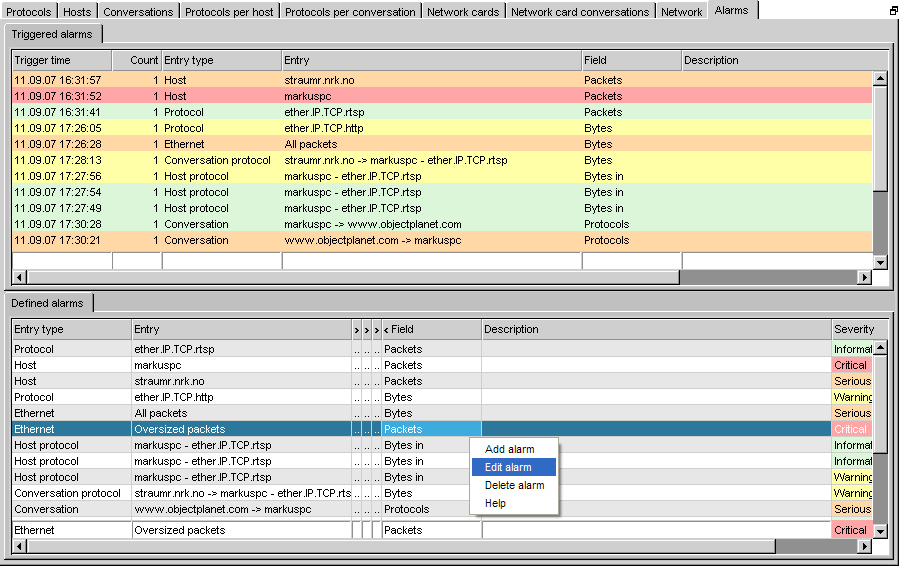Click empty Description field in bottom detail row

(656, 530)
